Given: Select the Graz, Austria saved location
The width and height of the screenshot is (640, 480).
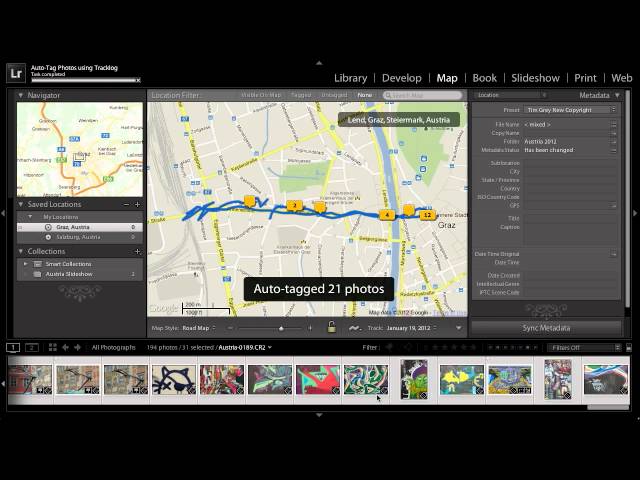Looking at the screenshot, I should pos(80,227).
